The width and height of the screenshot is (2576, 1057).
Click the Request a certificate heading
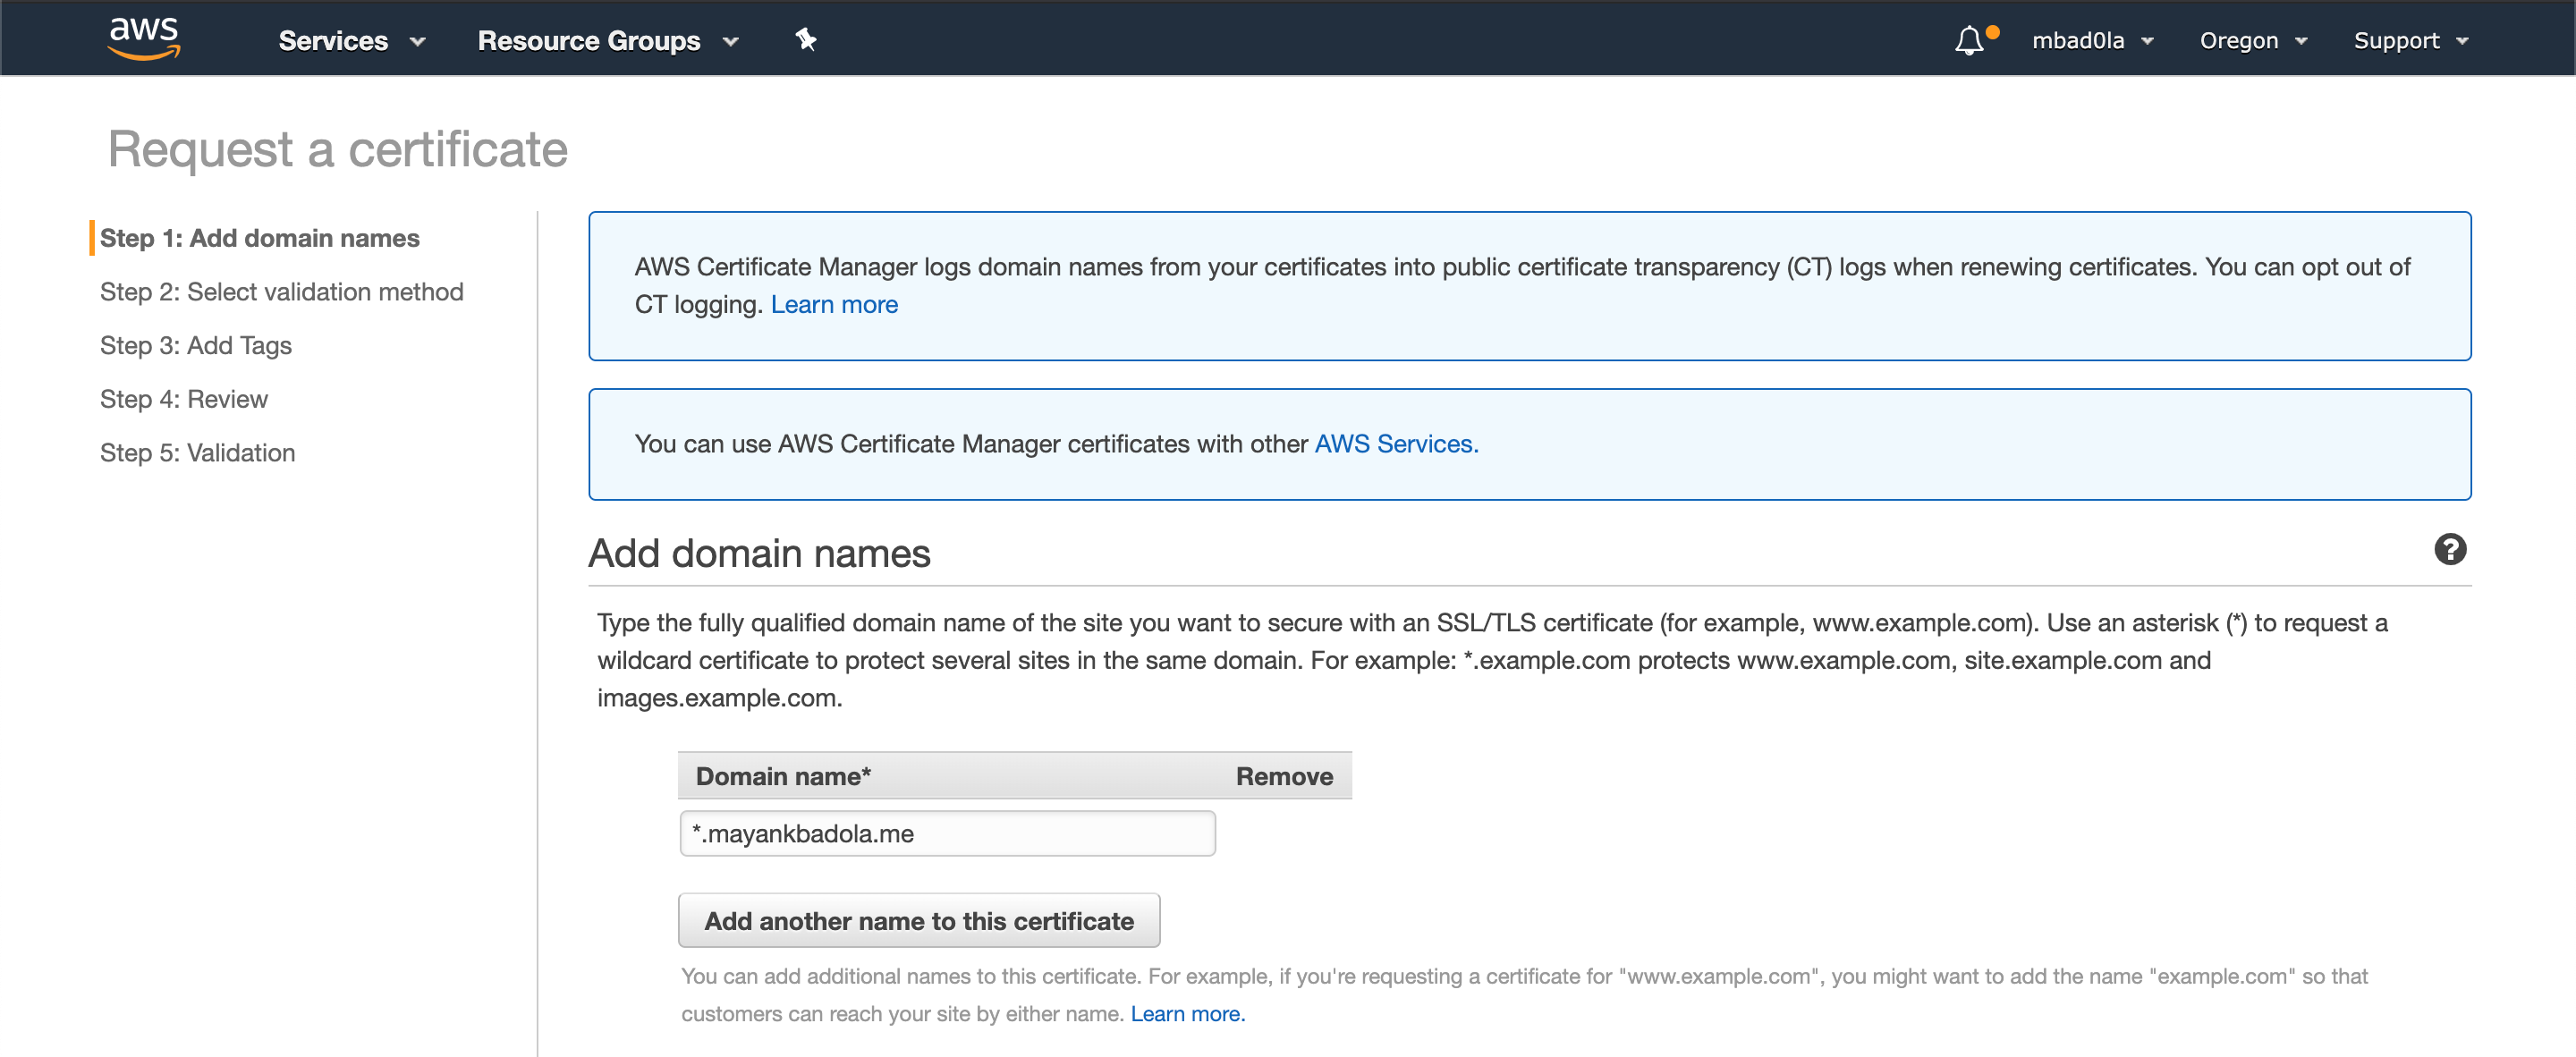(338, 150)
